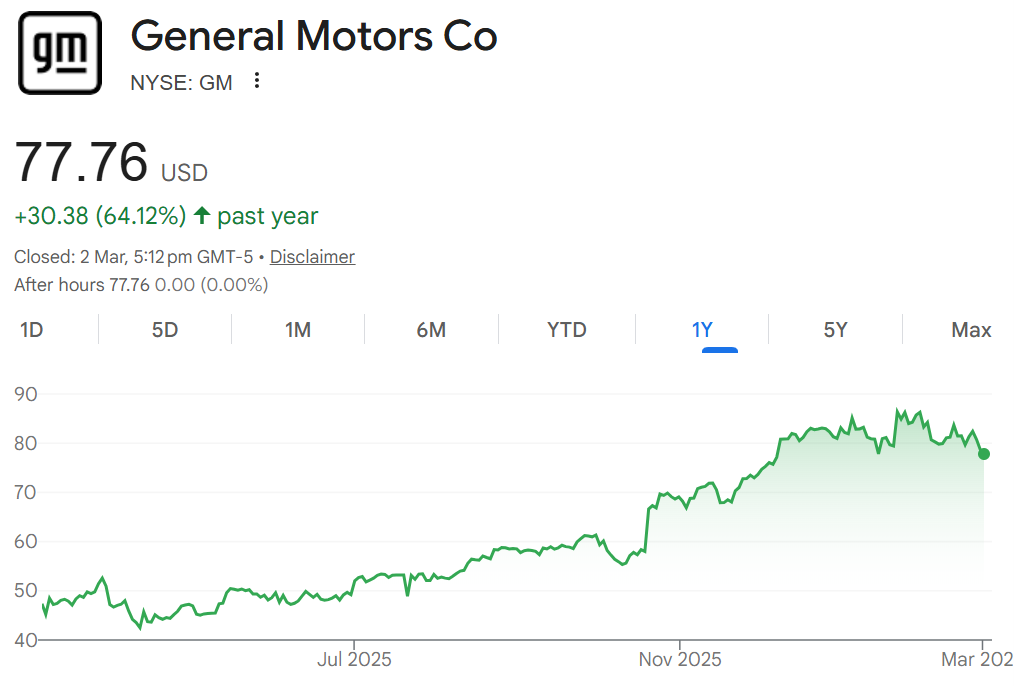Switch chart to 6M range
Viewport: 1014px width, 686px height.
coord(431,330)
